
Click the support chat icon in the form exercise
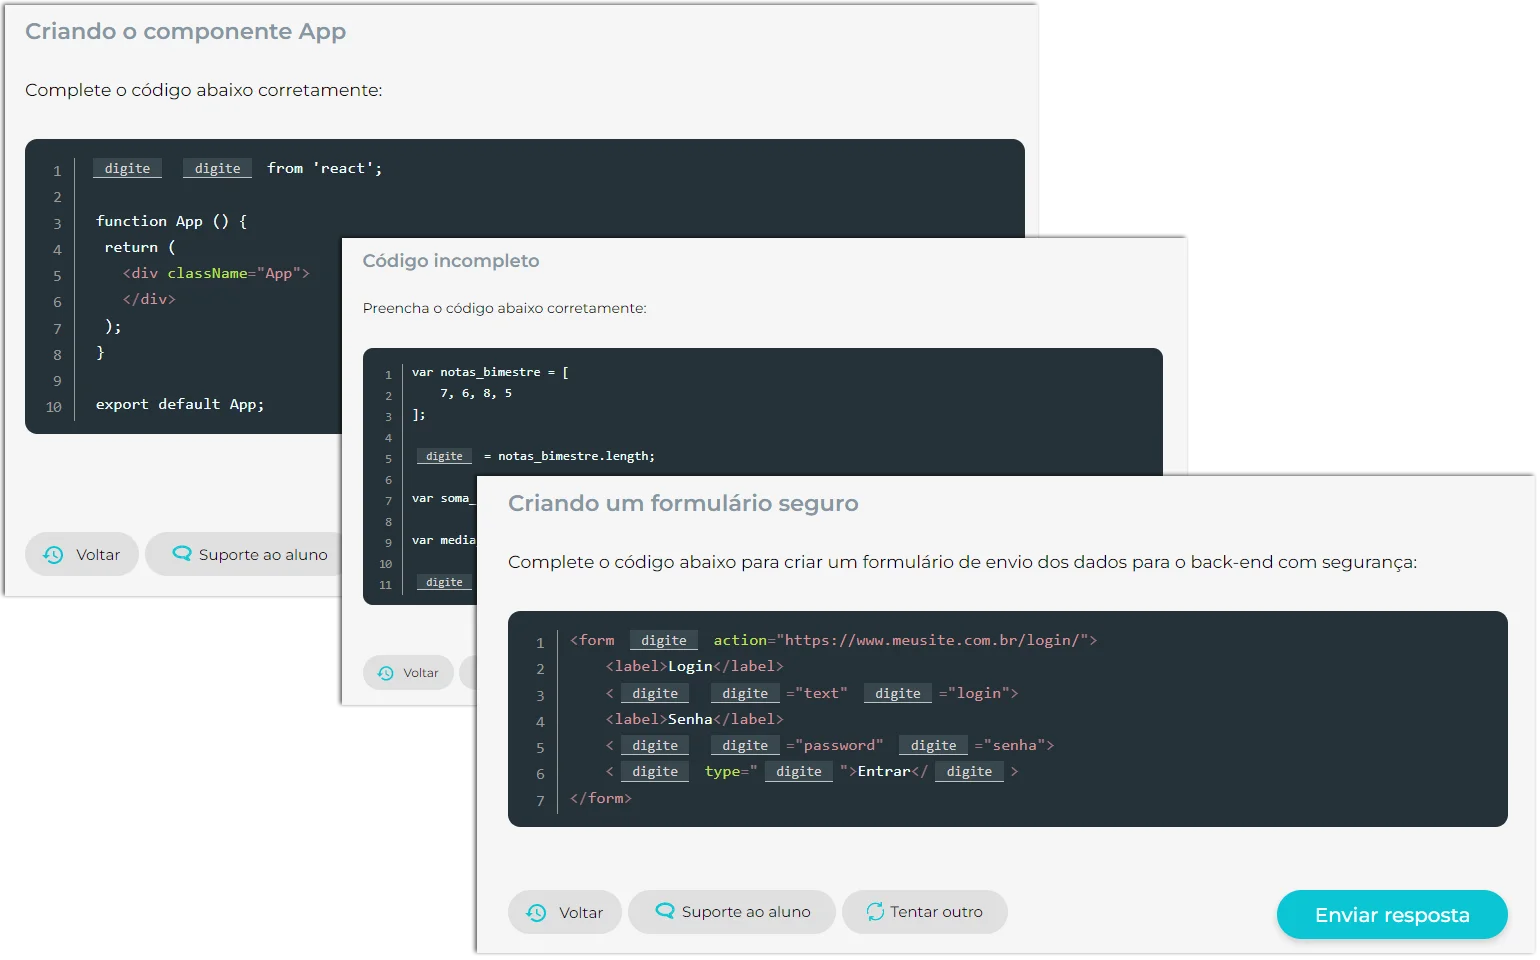click(665, 911)
